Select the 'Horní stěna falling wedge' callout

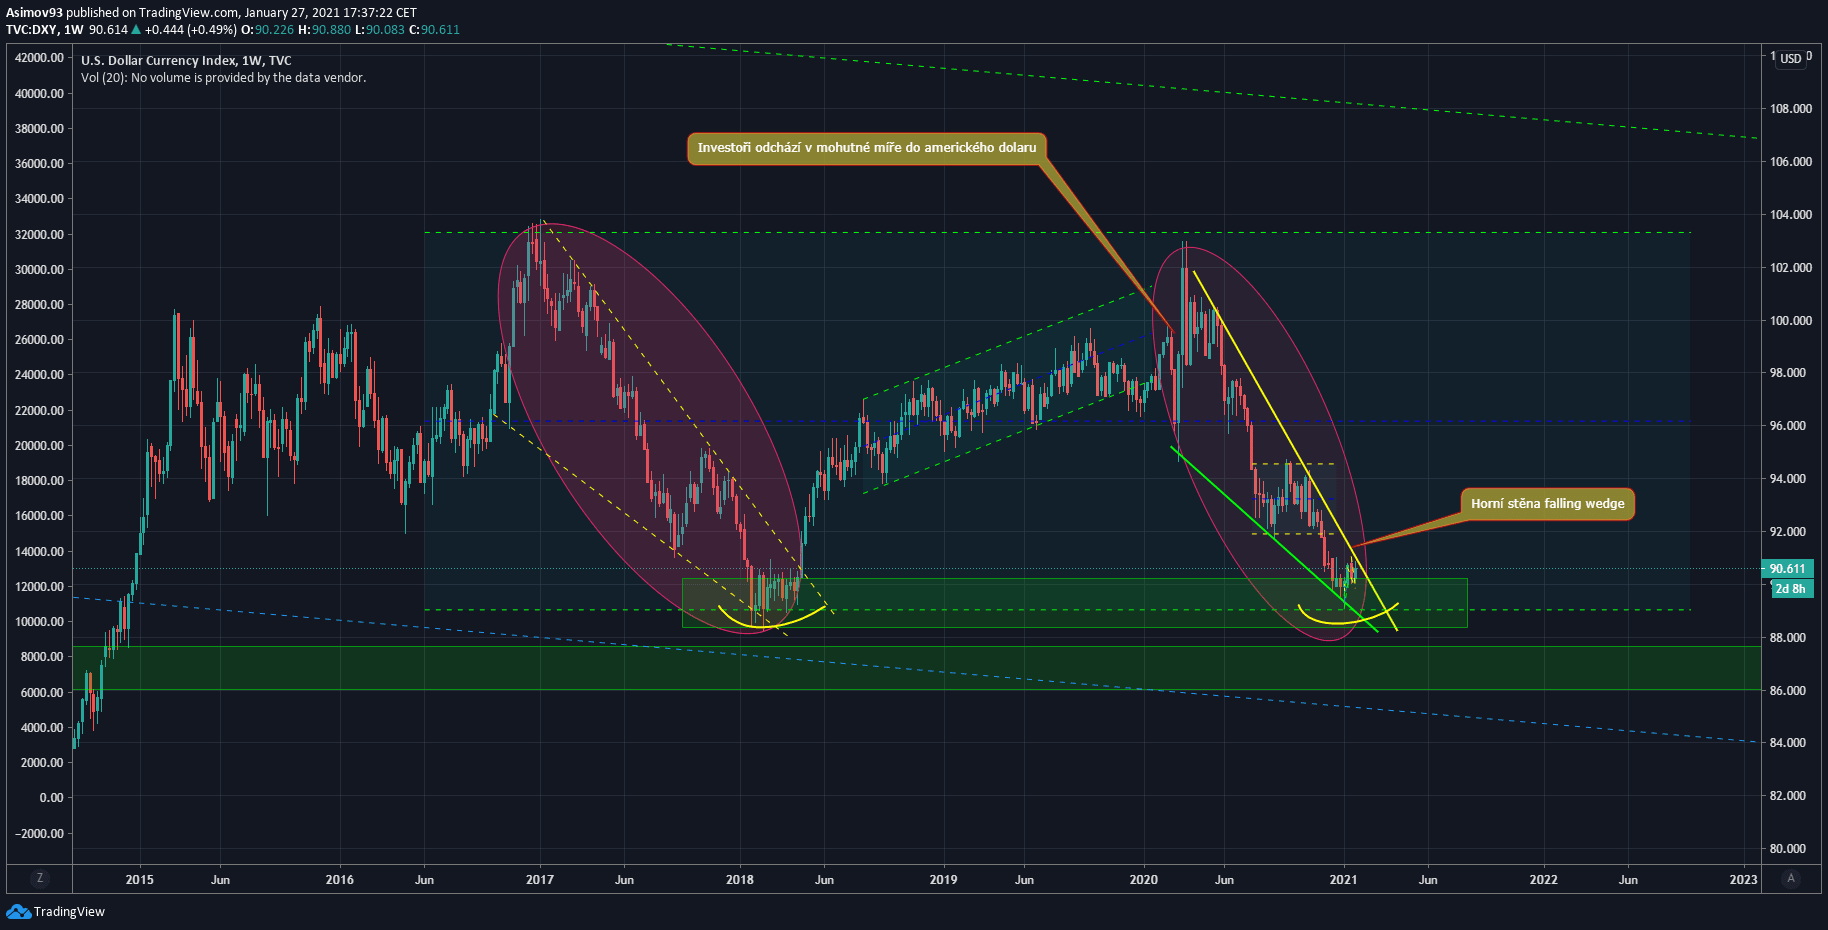tap(1547, 504)
